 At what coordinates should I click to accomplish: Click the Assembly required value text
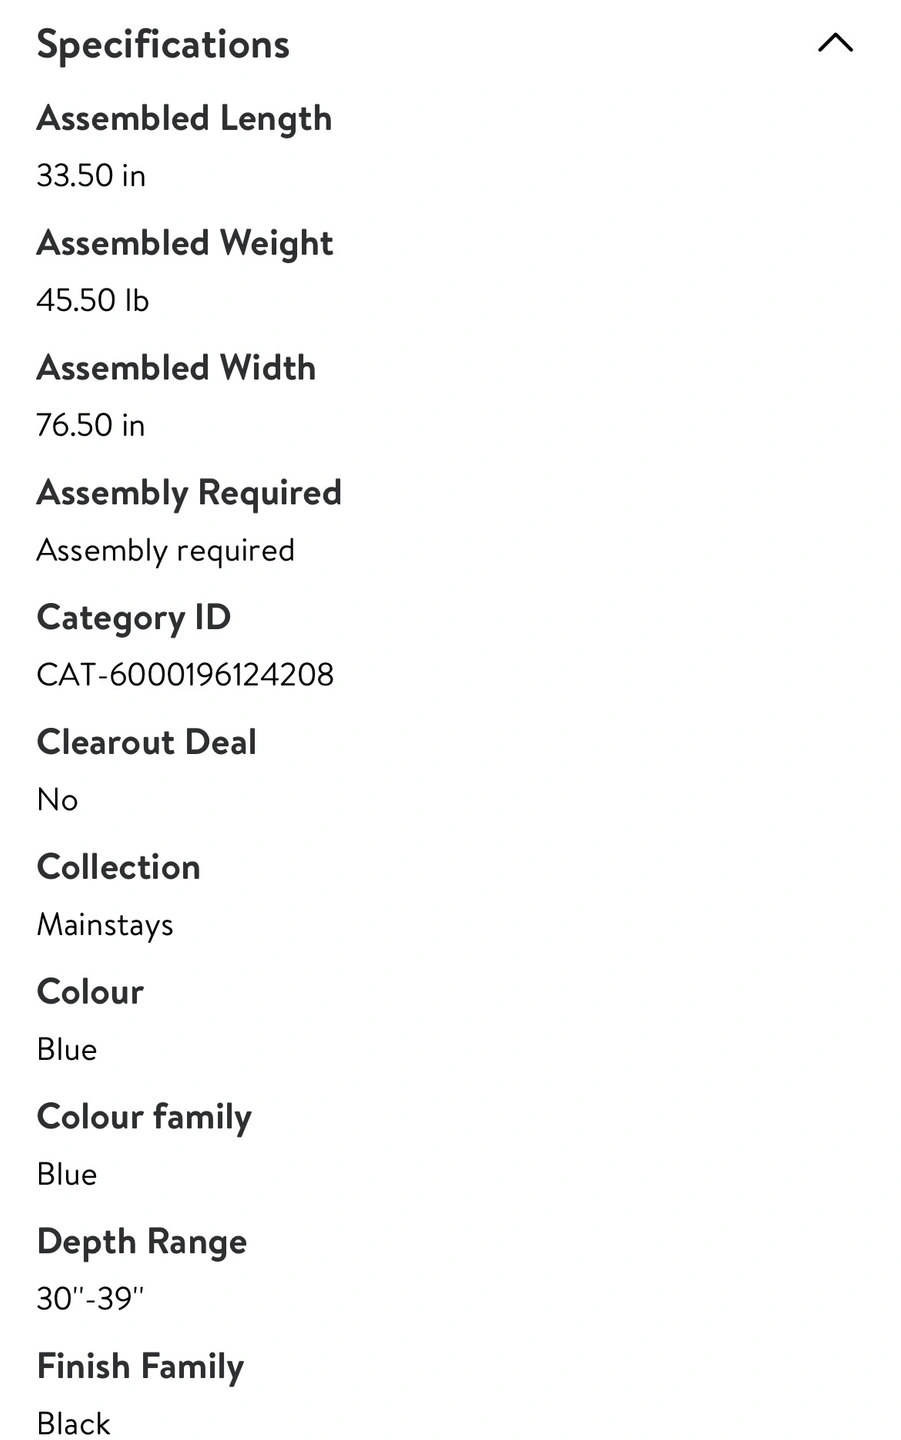165,551
